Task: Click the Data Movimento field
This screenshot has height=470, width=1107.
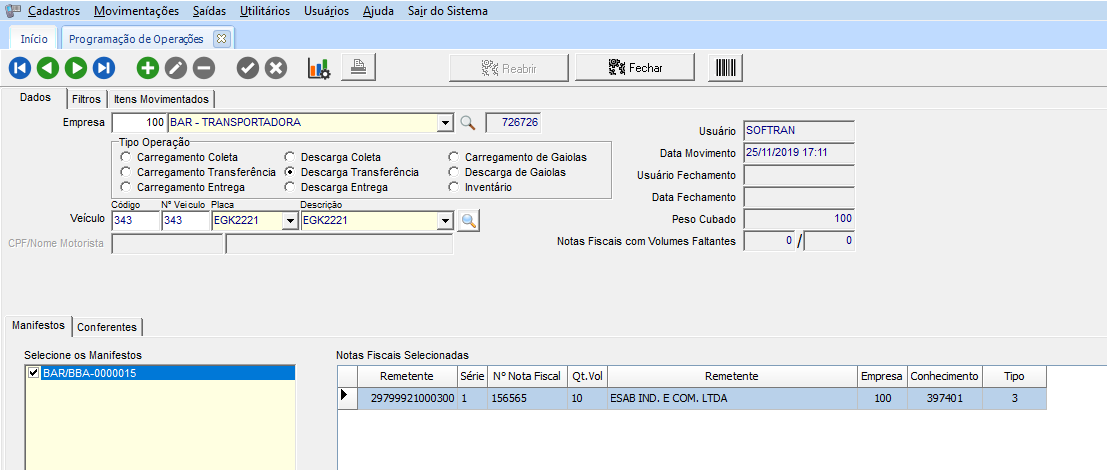Action: (x=799, y=152)
